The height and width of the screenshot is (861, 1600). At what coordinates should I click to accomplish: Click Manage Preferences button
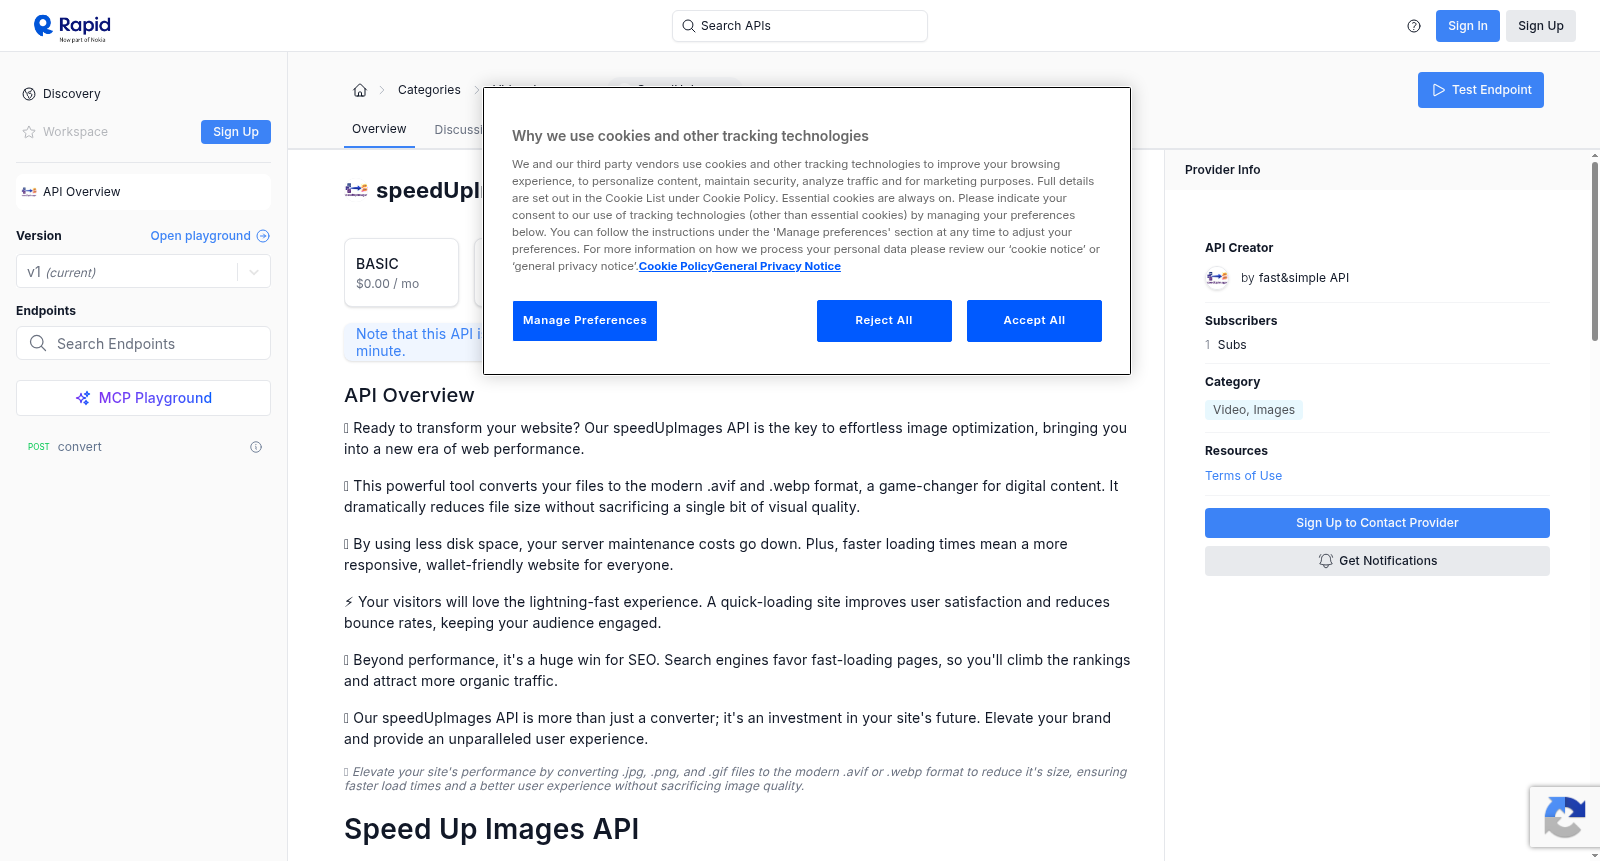[x=585, y=321]
